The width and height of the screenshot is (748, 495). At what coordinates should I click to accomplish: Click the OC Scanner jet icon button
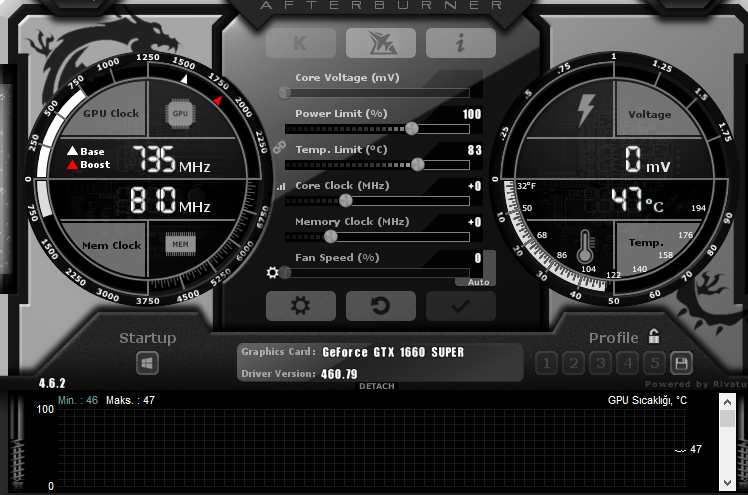(381, 43)
